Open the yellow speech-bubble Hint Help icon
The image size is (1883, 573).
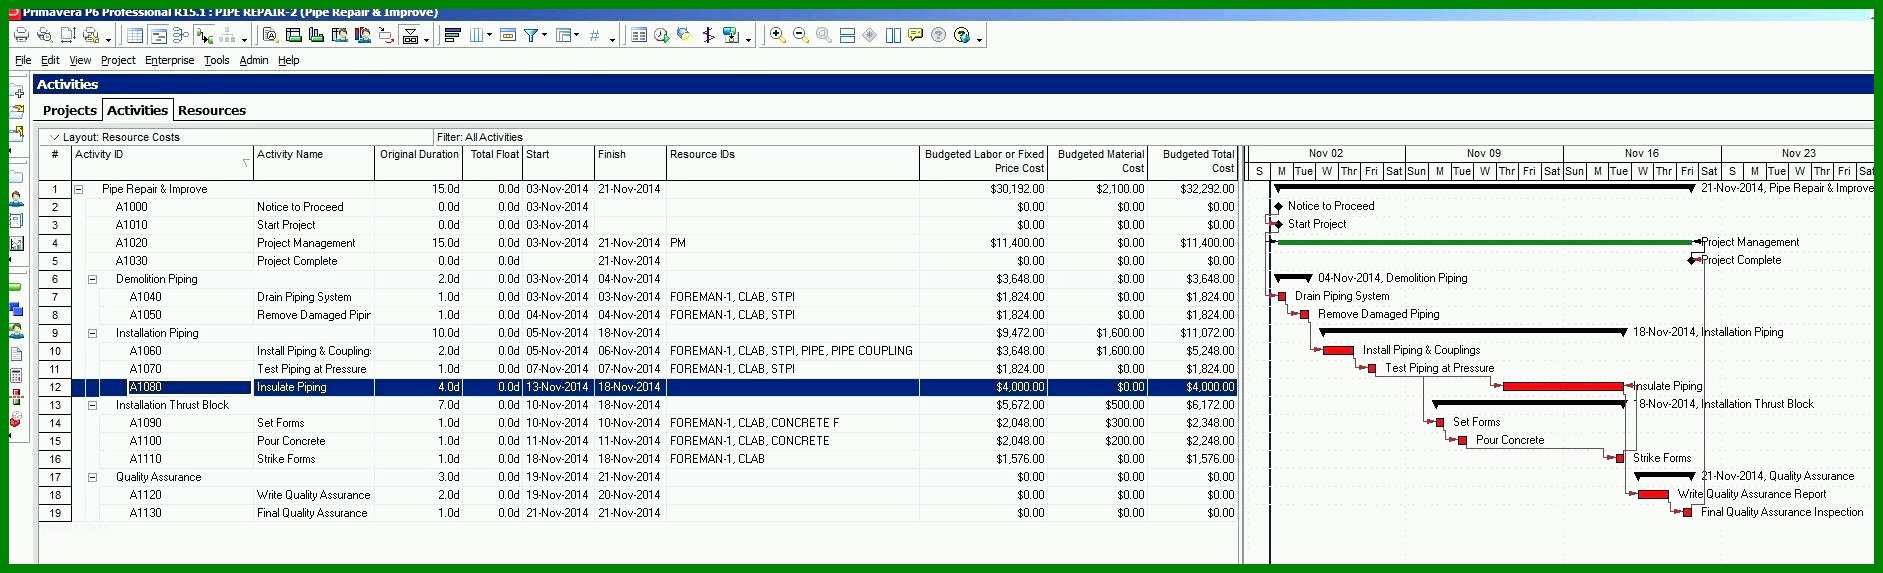[915, 35]
